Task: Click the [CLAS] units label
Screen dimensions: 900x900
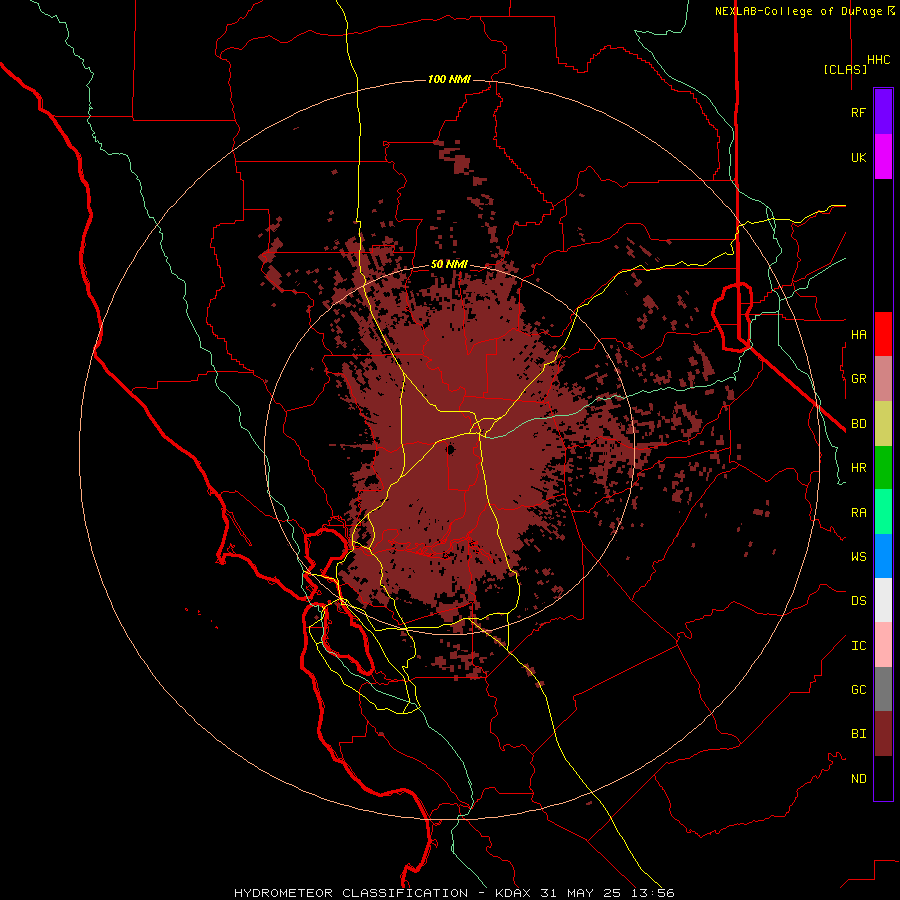Action: click(845, 69)
